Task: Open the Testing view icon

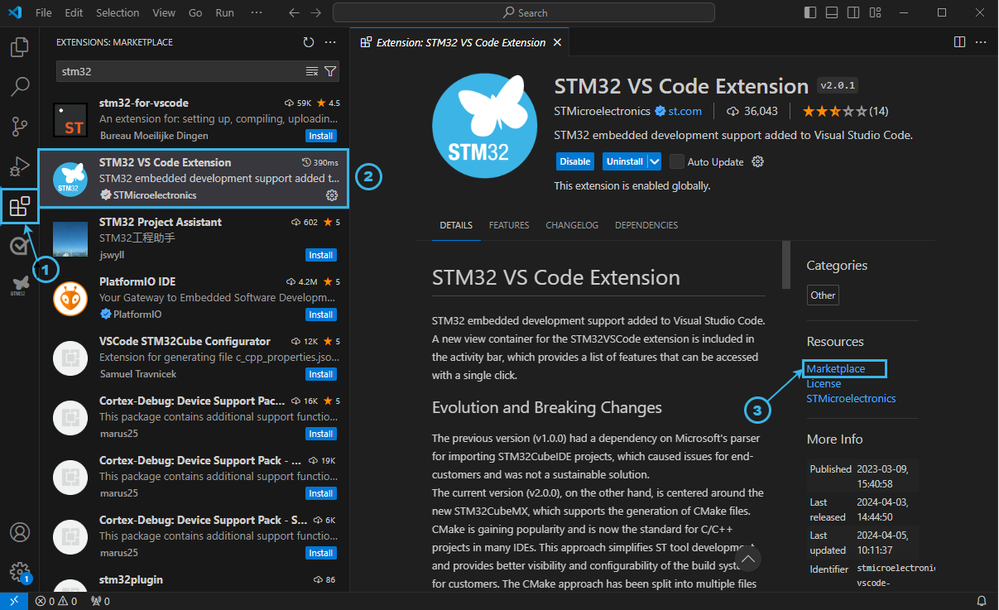Action: point(20,245)
